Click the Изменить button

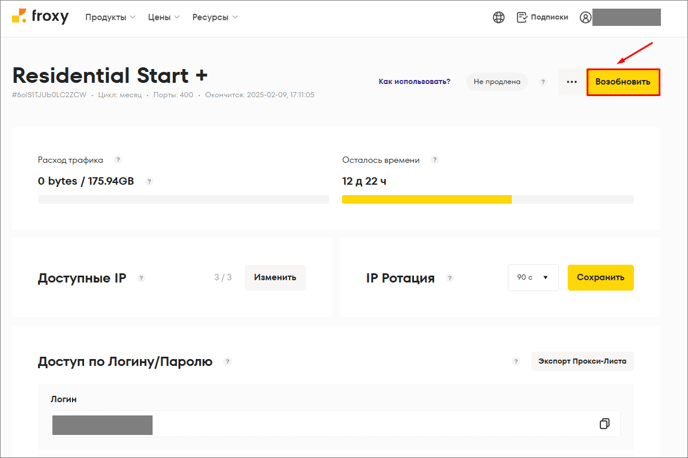pyautogui.click(x=275, y=277)
